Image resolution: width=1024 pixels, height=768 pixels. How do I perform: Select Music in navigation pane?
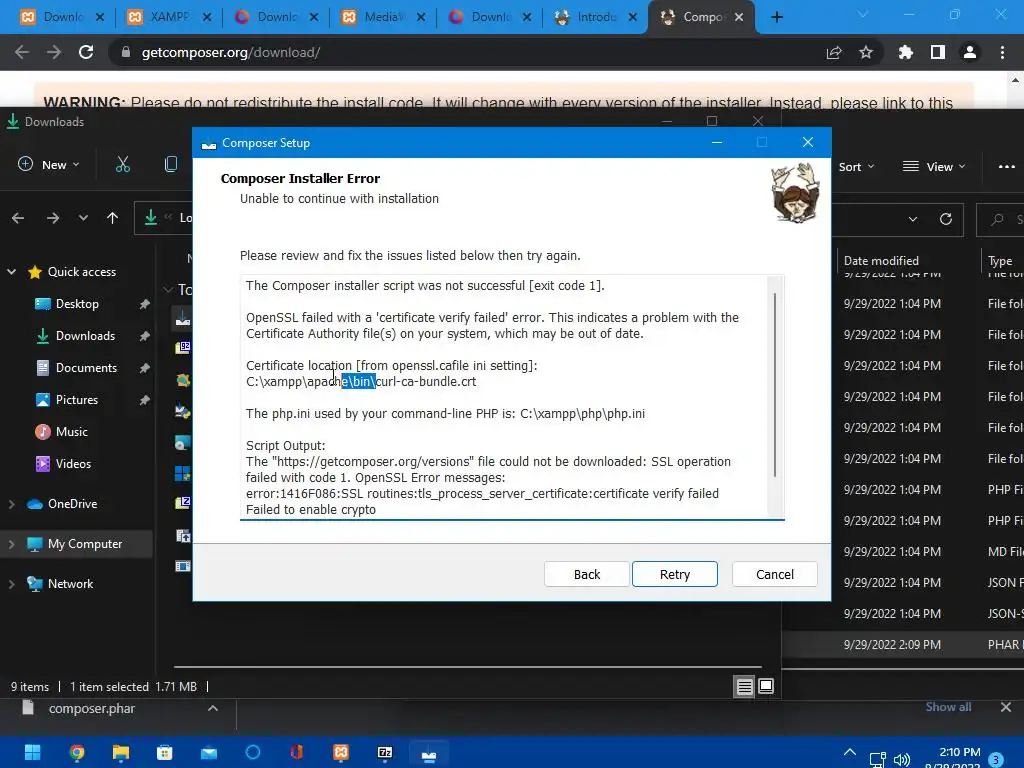[x=71, y=432]
